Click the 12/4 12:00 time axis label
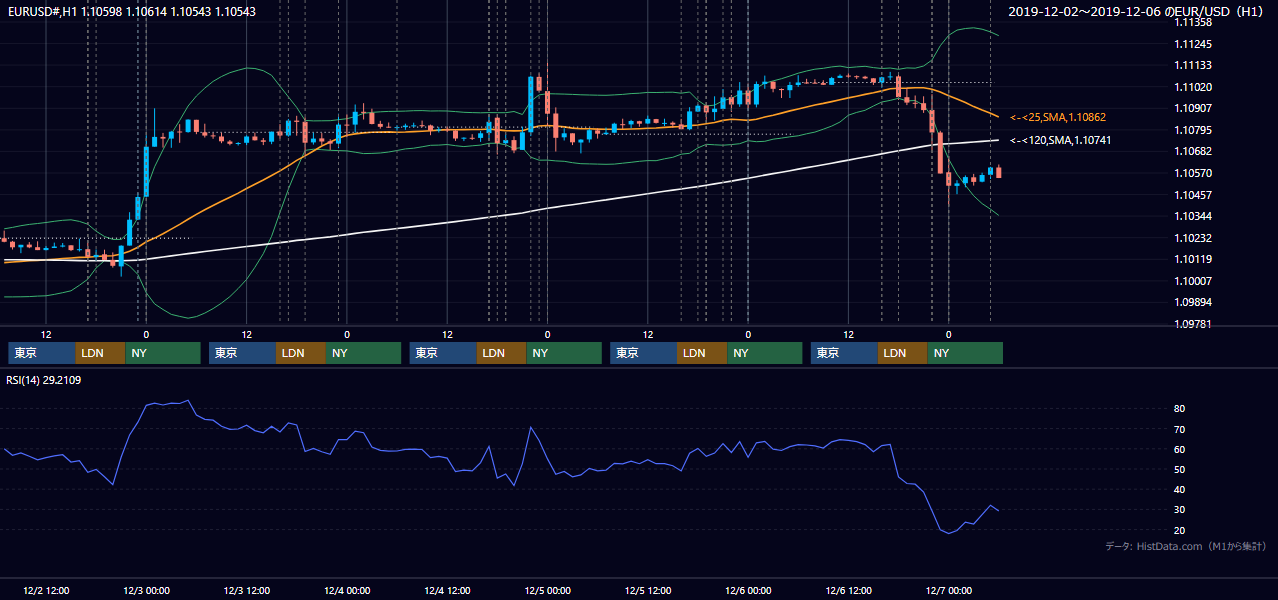 (x=447, y=590)
